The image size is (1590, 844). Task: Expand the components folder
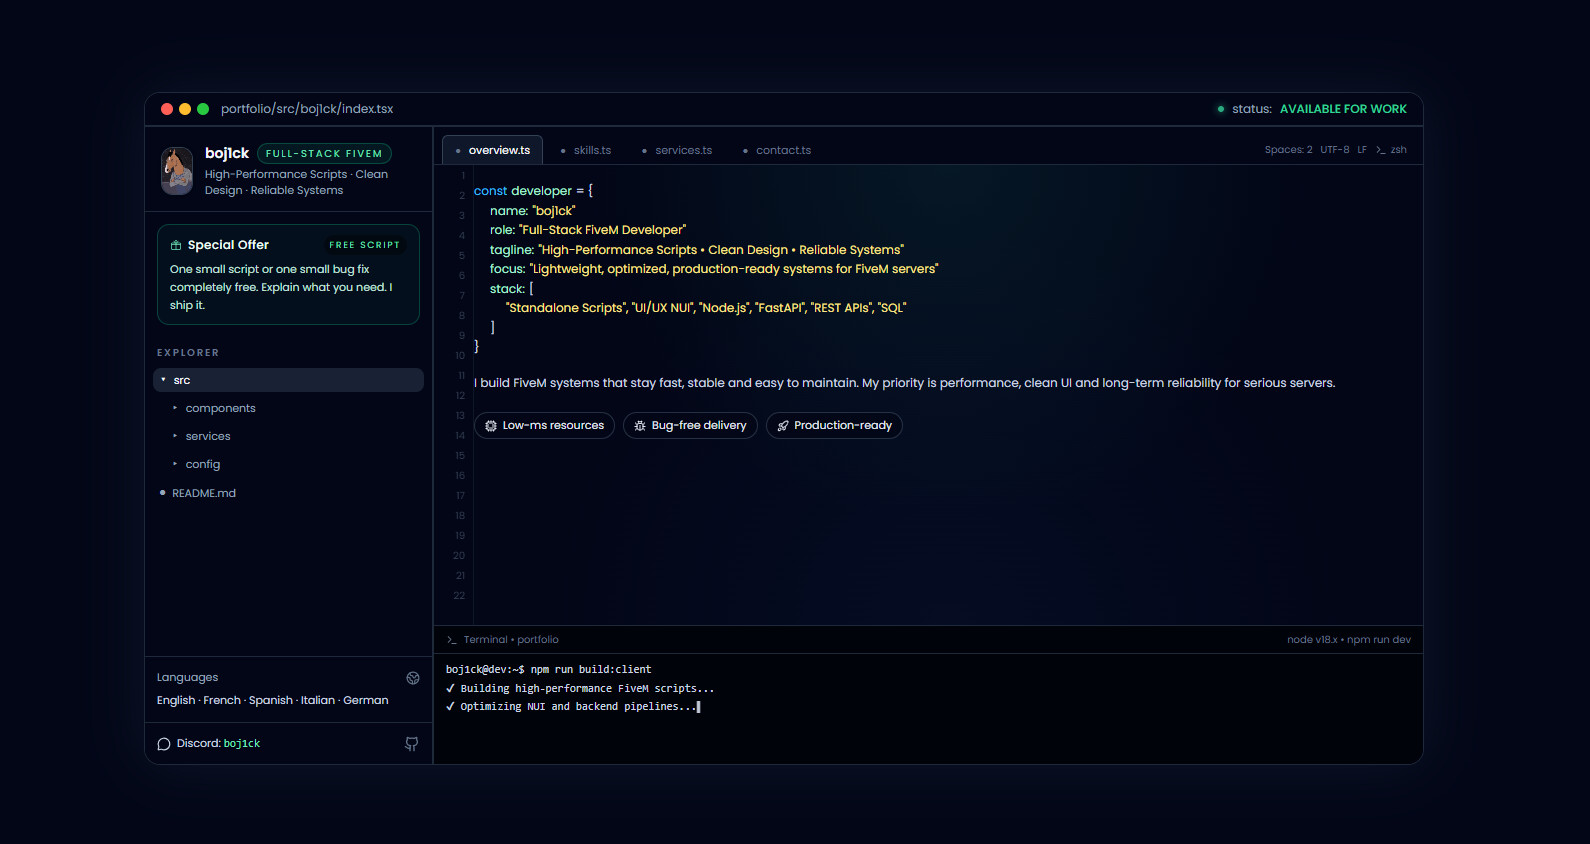pyautogui.click(x=220, y=408)
